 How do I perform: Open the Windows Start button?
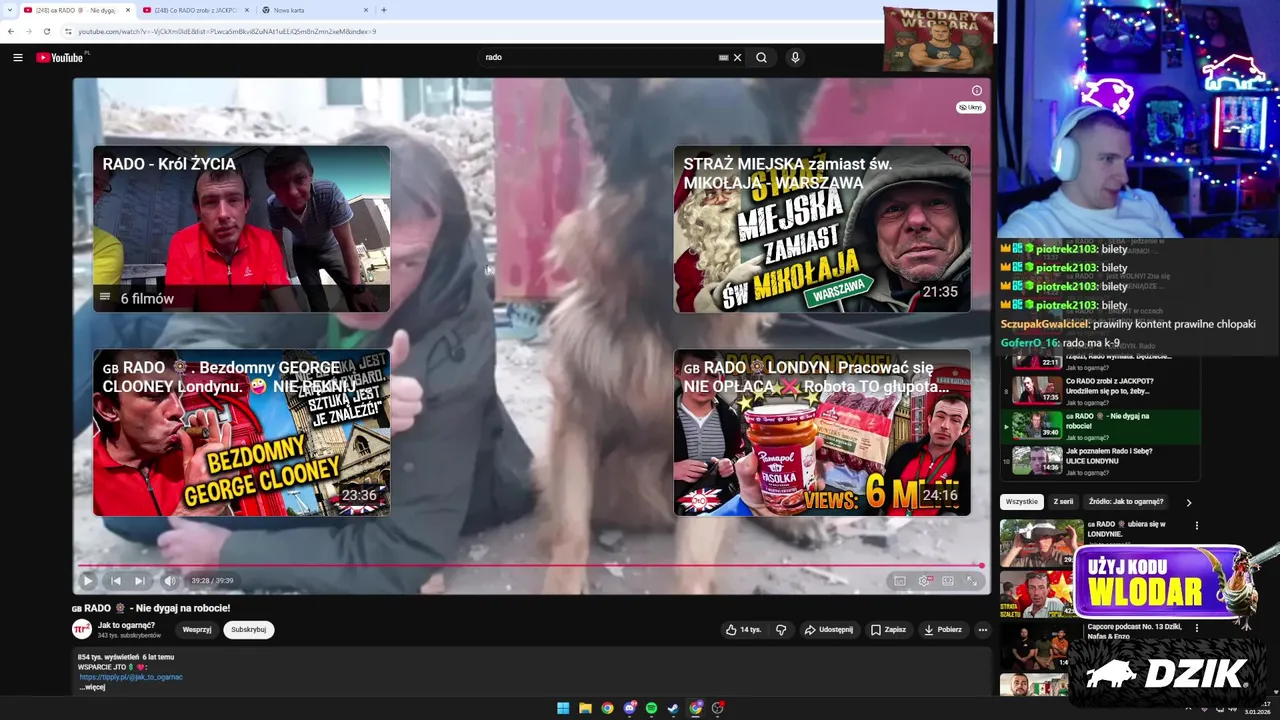(x=563, y=708)
